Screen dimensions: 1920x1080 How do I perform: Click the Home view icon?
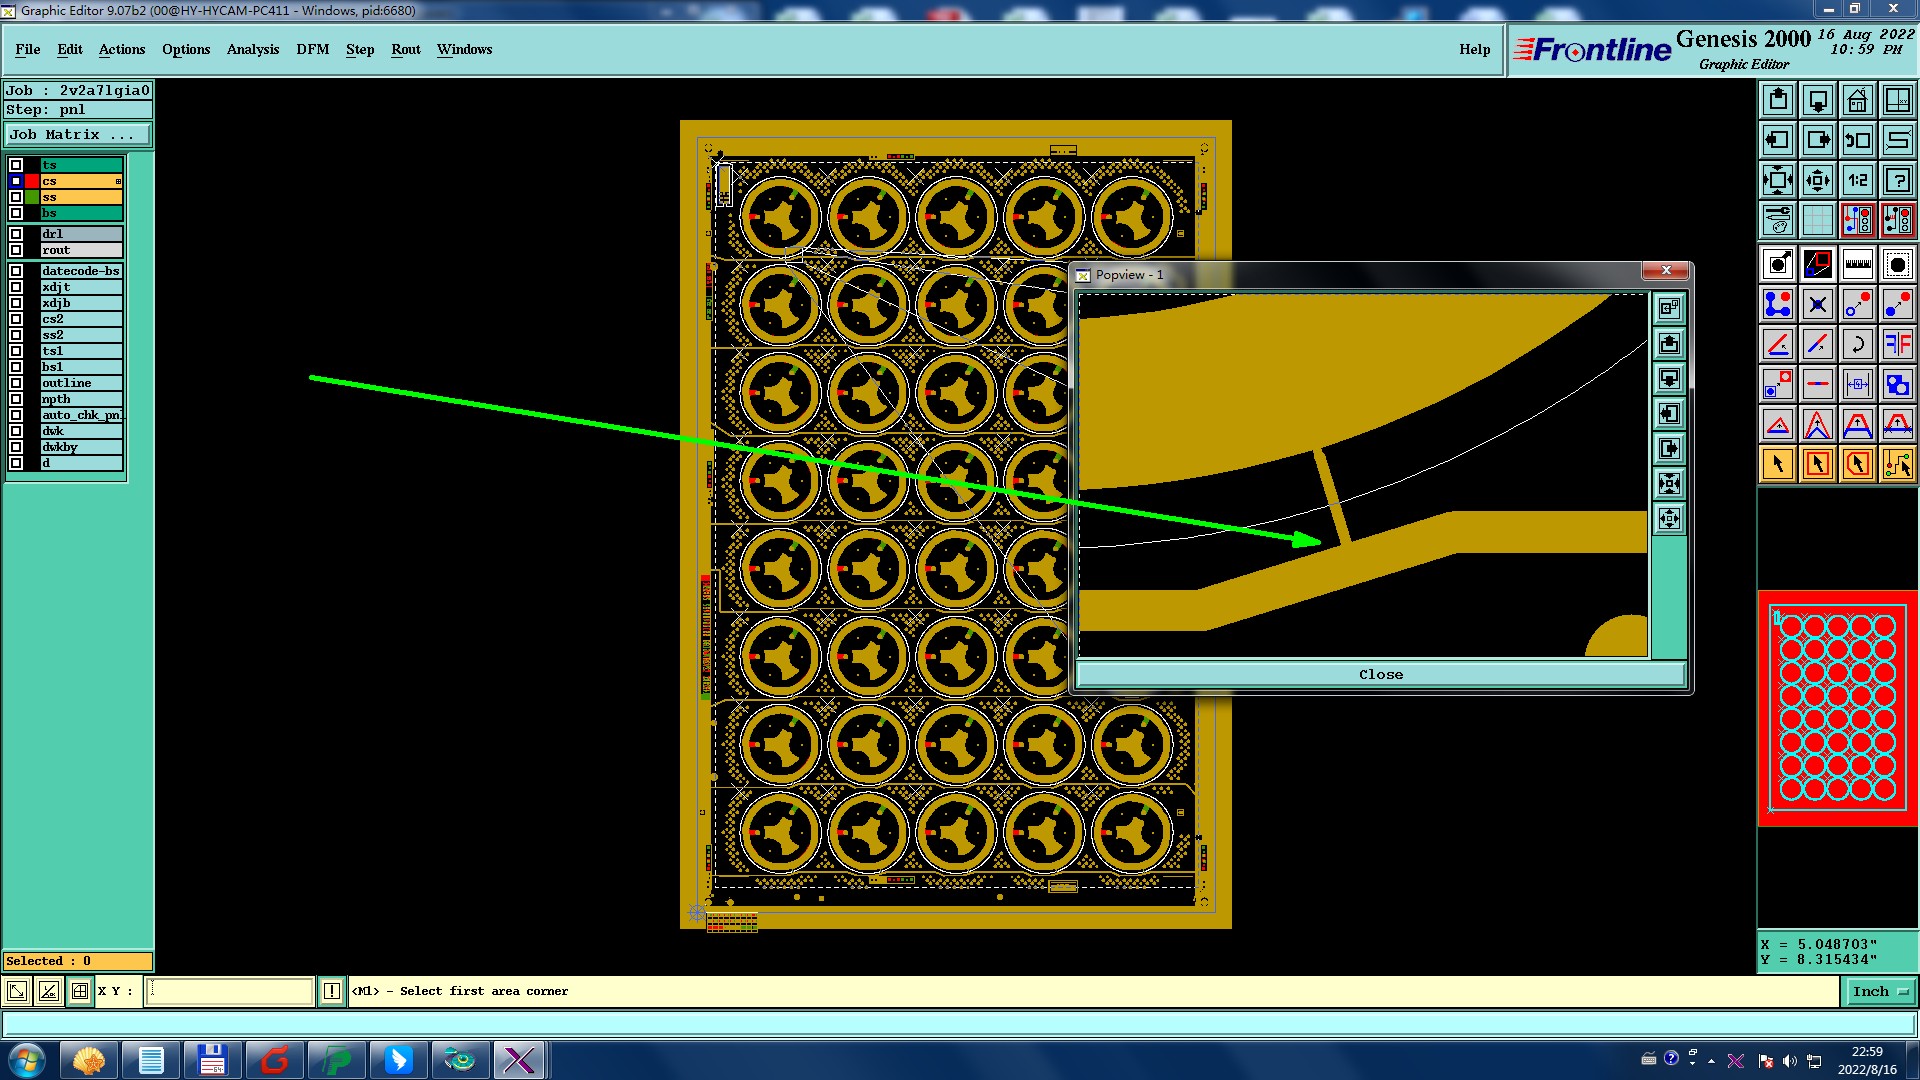coord(1857,100)
